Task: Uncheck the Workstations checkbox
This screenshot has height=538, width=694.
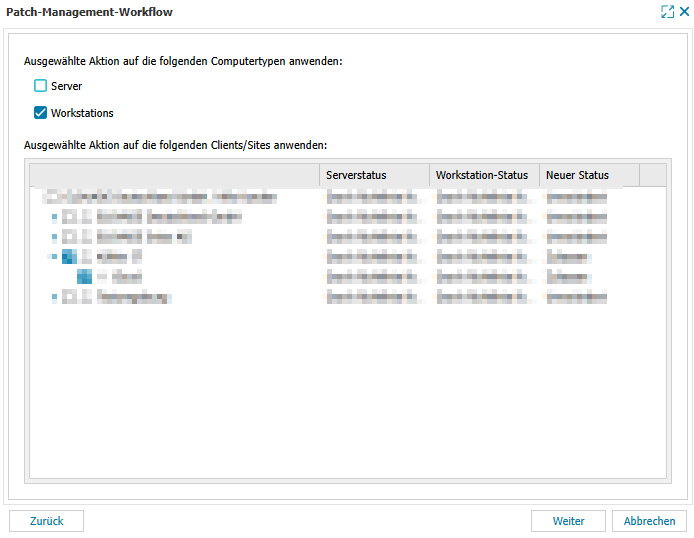Action: pyautogui.click(x=41, y=113)
